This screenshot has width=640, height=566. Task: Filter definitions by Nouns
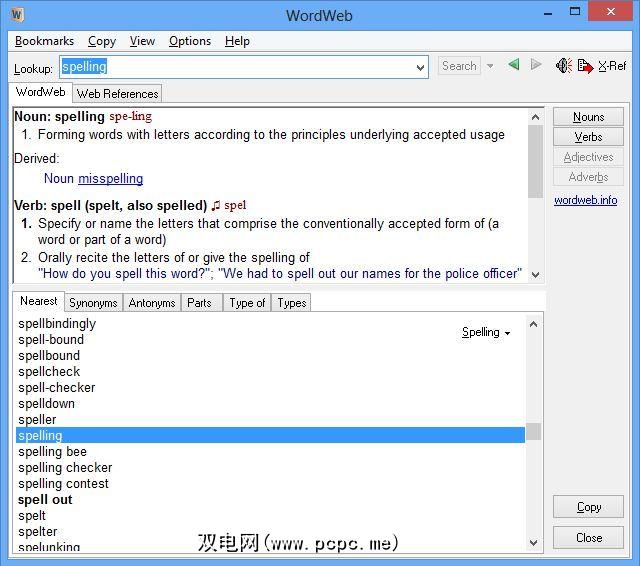(588, 117)
